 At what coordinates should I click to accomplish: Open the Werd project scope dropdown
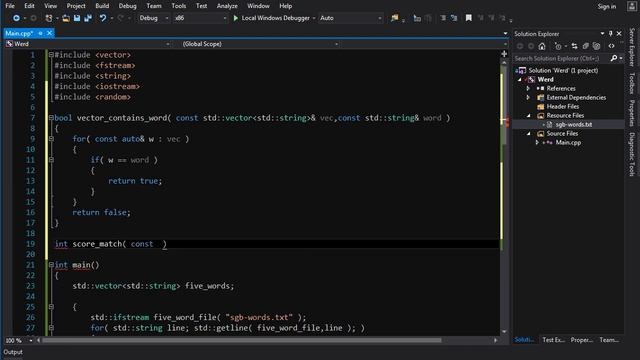pyautogui.click(x=88, y=44)
